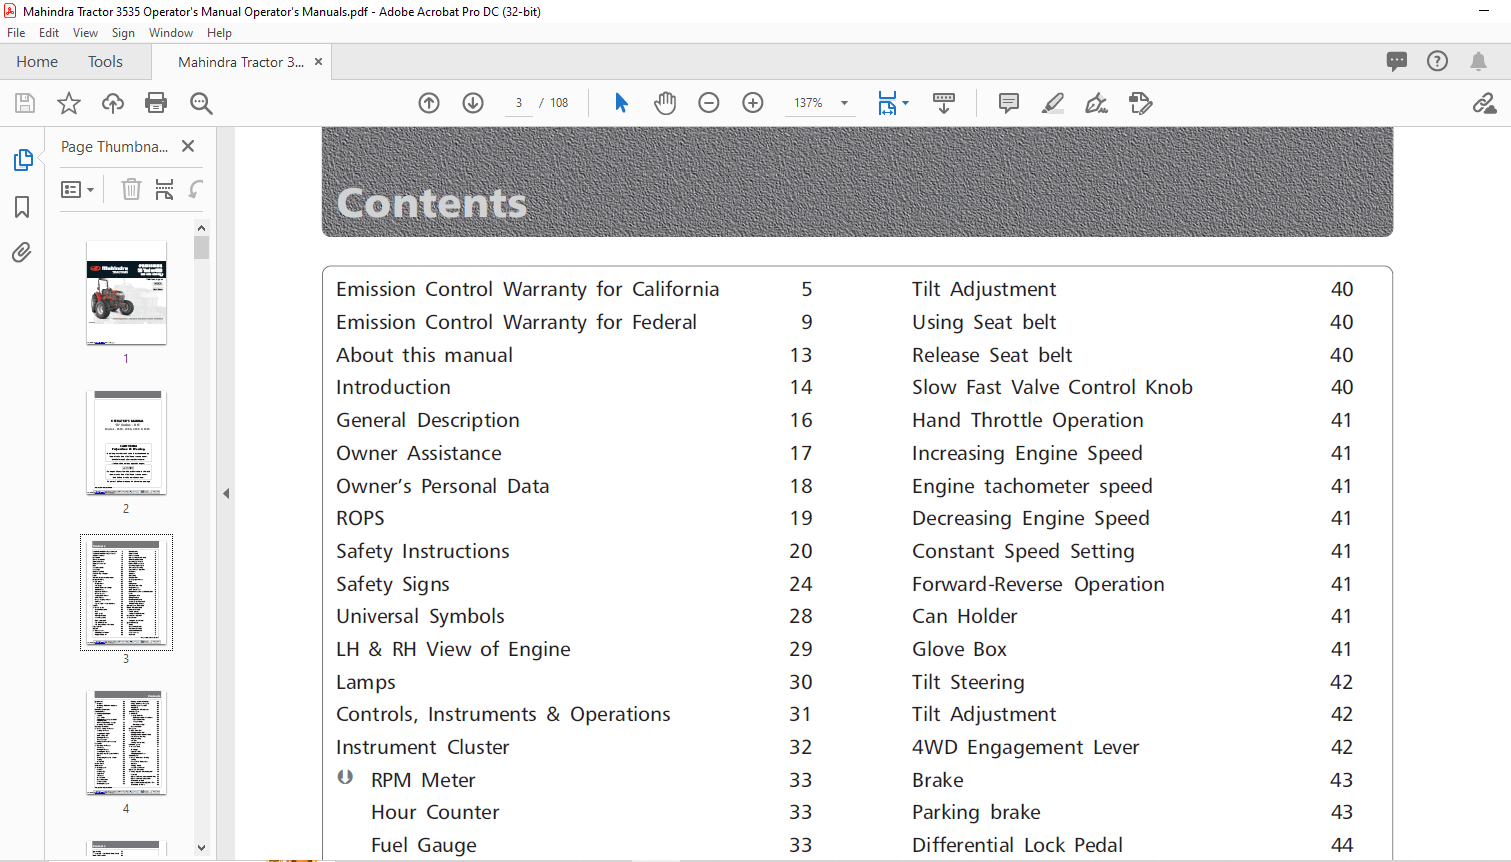Share link to file icon
1511x862 pixels.
tap(1484, 103)
